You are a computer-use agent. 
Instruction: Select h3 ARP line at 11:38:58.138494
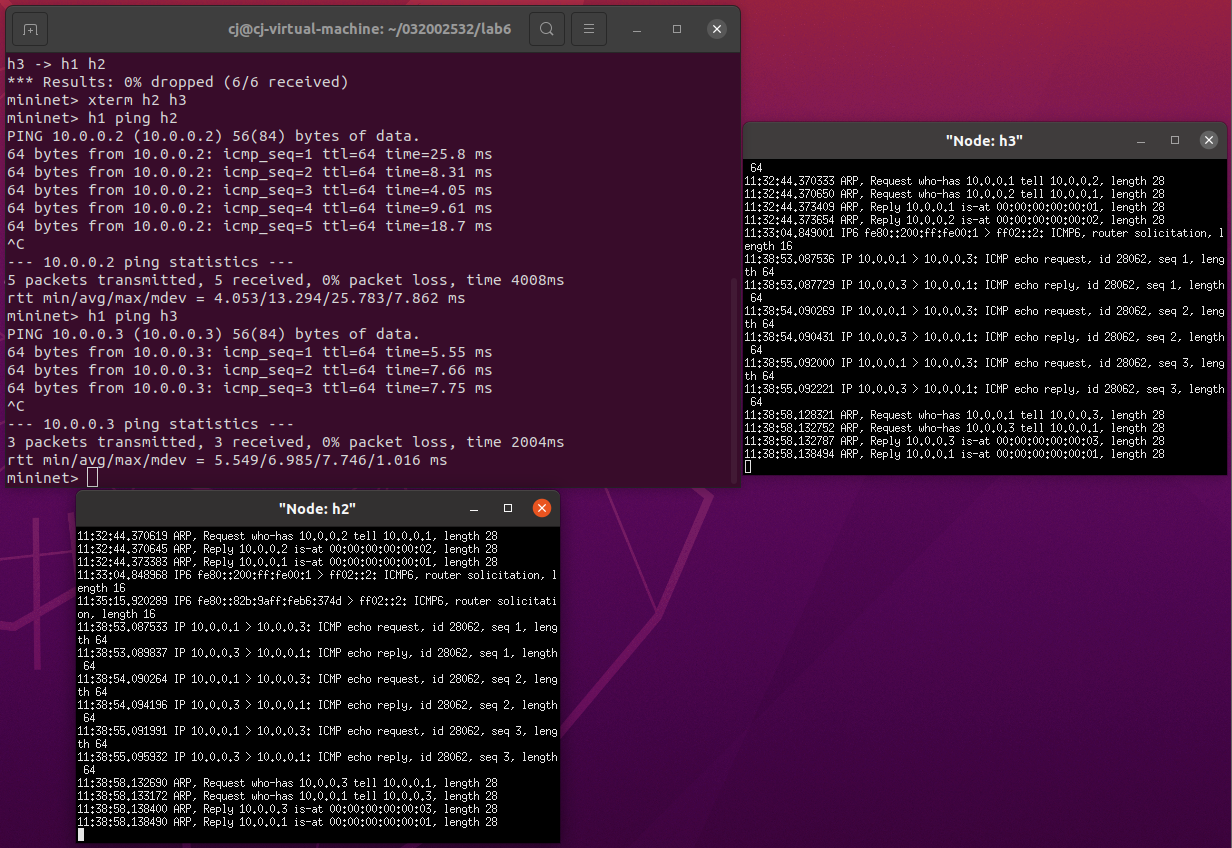(x=955, y=454)
